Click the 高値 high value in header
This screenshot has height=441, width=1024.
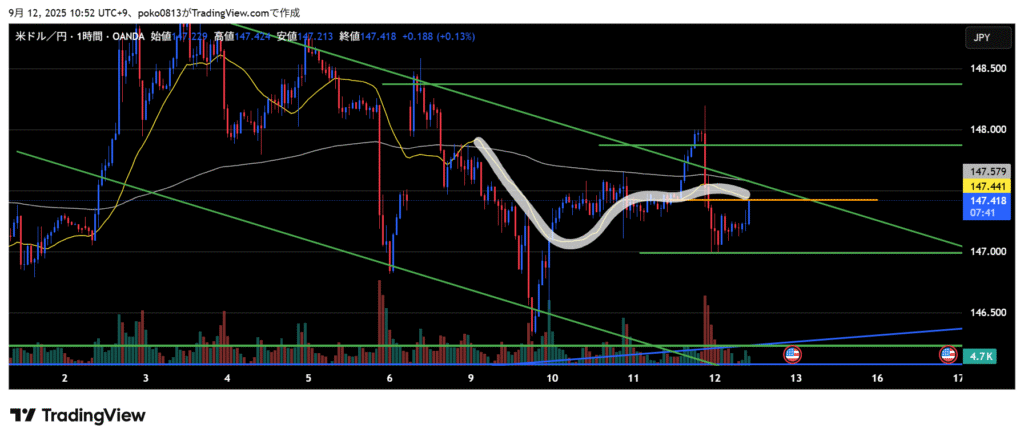(x=235, y=37)
